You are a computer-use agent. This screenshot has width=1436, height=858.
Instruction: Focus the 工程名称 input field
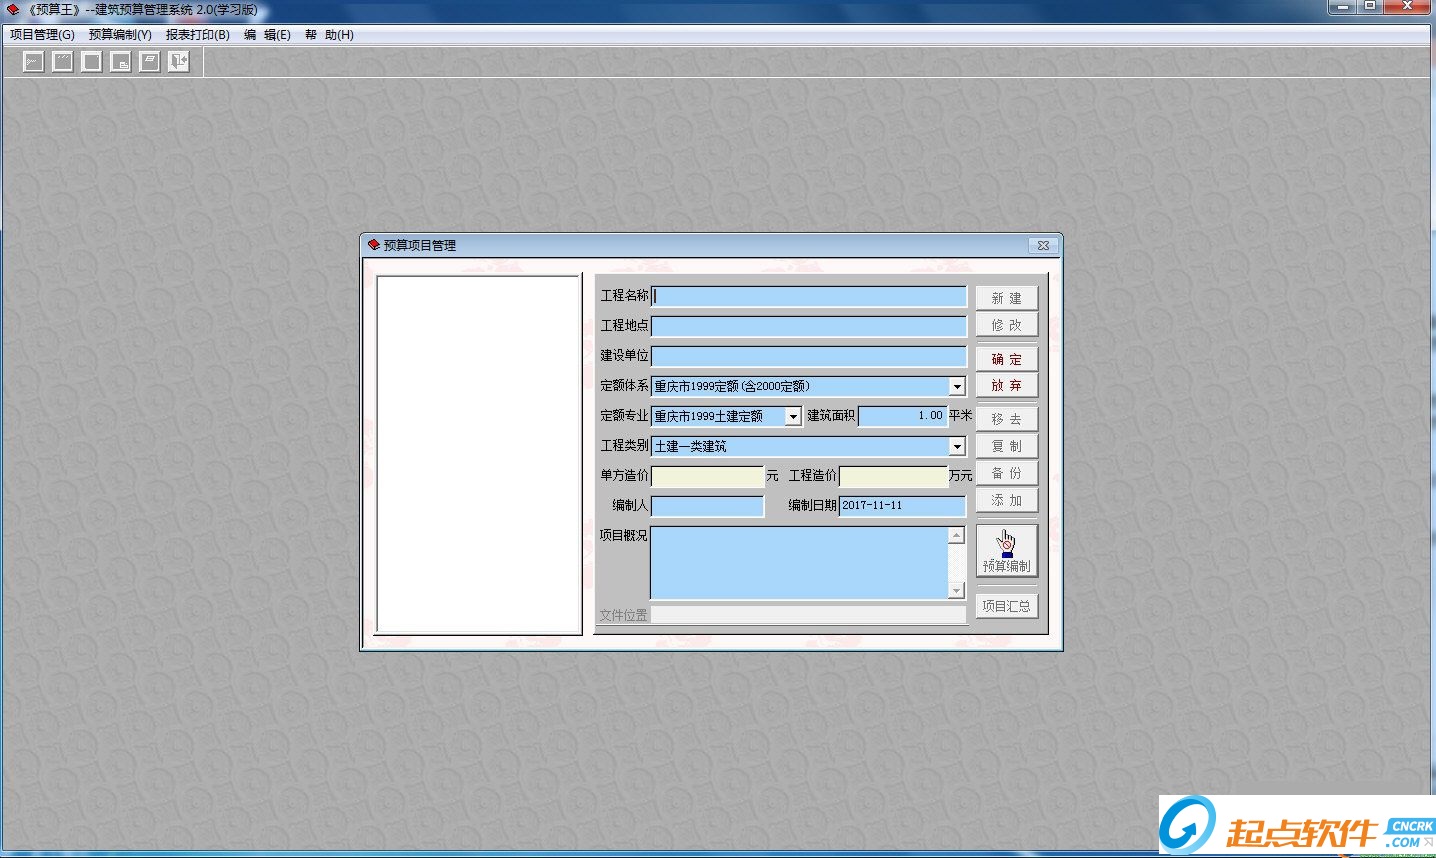[809, 296]
